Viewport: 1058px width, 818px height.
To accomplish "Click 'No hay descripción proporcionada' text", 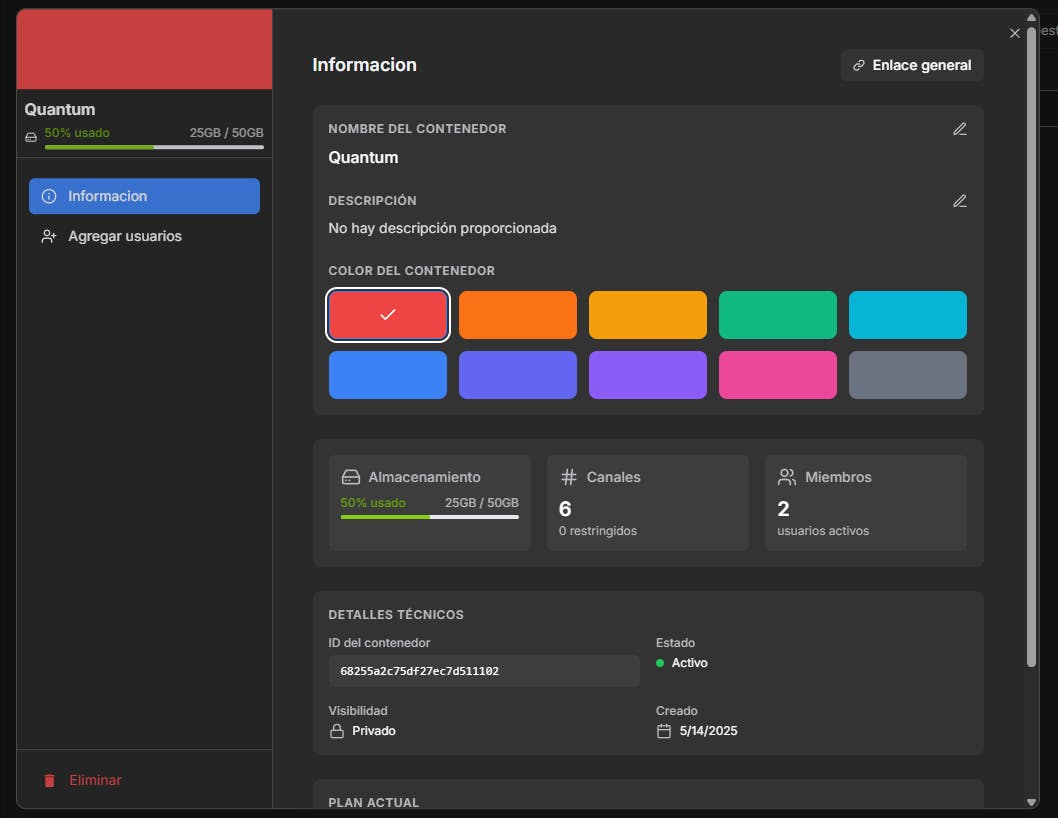I will tap(443, 228).
